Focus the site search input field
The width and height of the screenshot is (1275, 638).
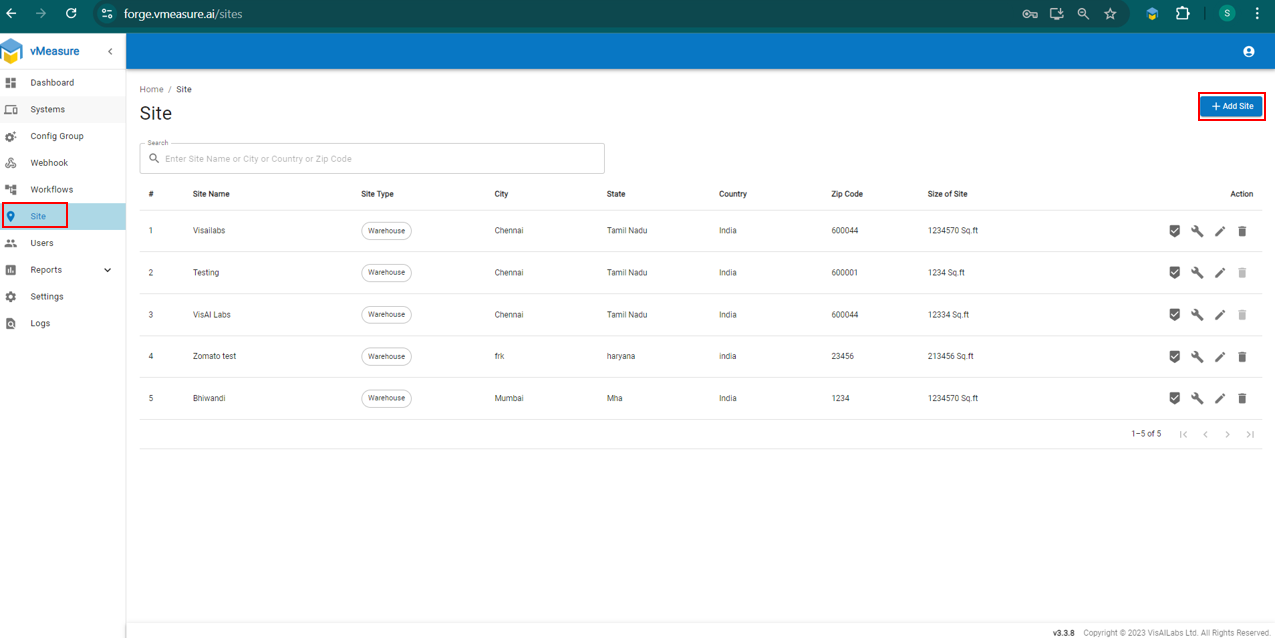click(x=372, y=158)
